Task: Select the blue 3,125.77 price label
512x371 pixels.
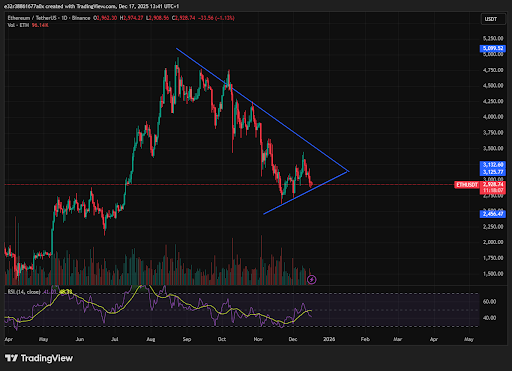Action: tap(493, 172)
